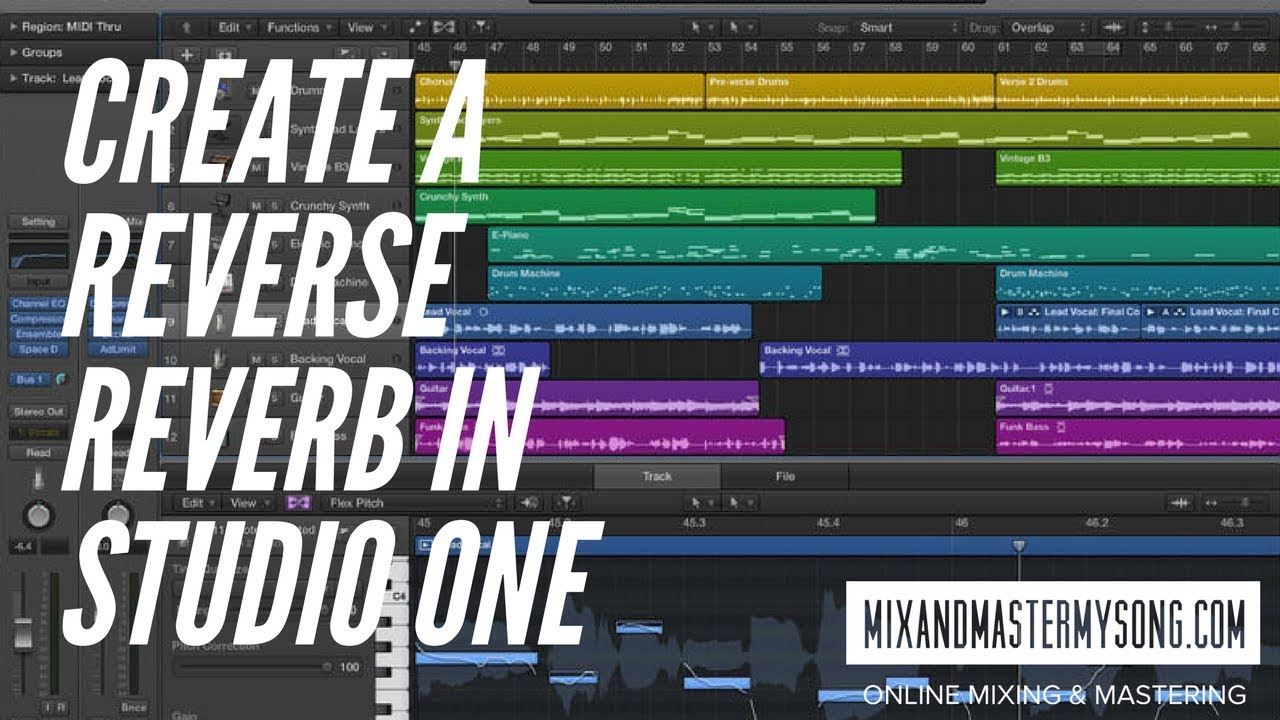
Task: Adjust the channel strip pan knob
Action: [38, 515]
